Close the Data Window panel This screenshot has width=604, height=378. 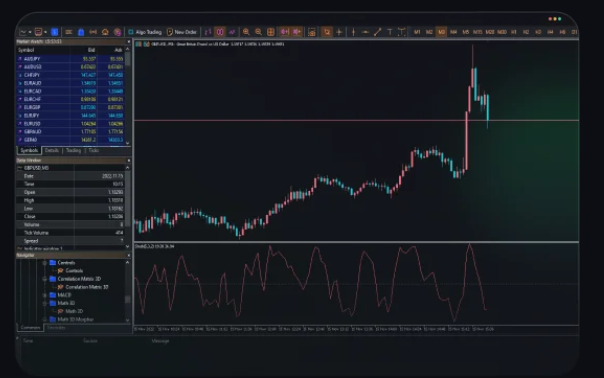[128, 160]
